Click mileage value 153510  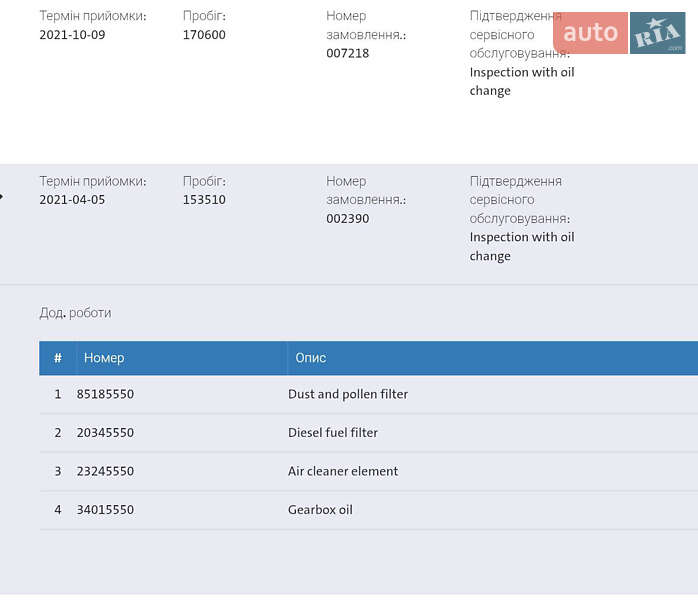point(204,200)
